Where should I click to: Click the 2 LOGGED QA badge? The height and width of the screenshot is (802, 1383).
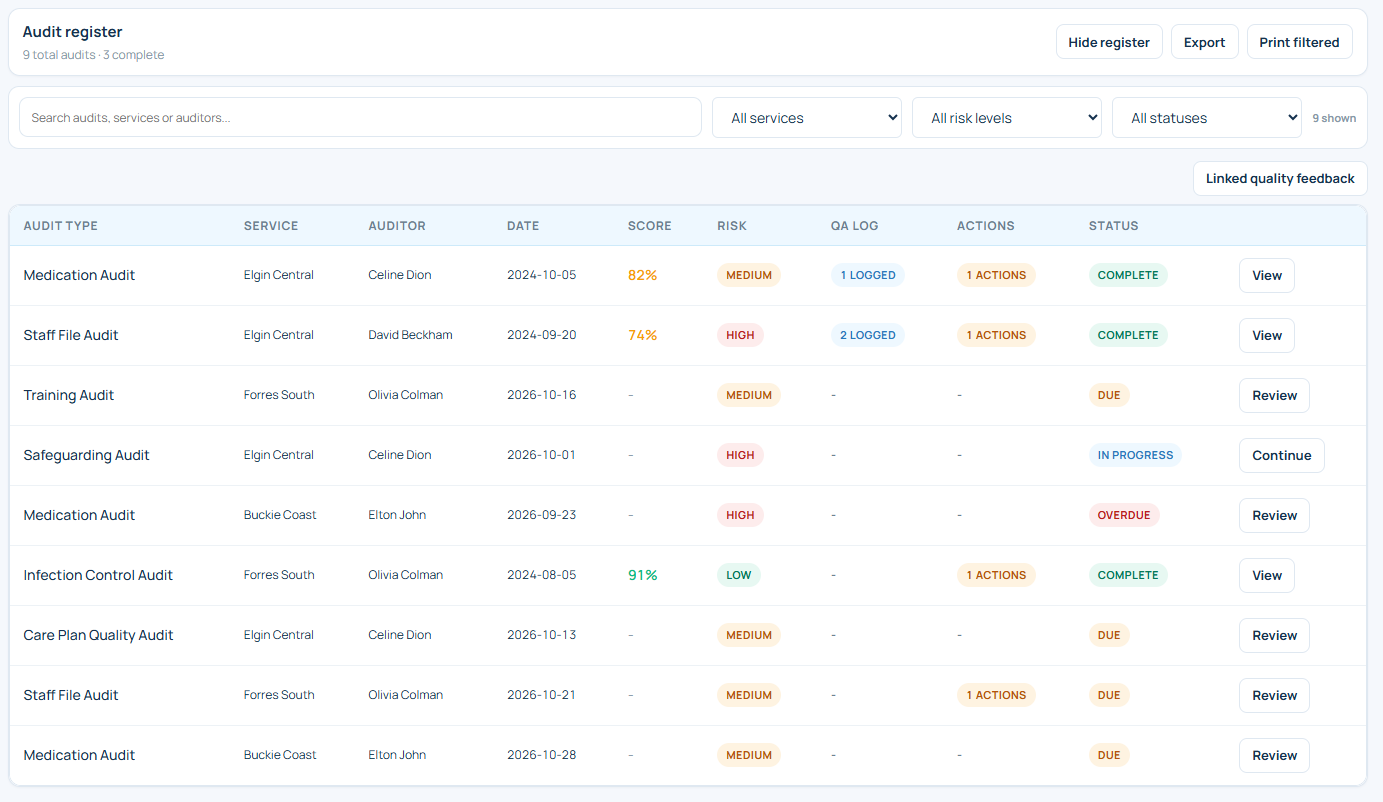[868, 335]
